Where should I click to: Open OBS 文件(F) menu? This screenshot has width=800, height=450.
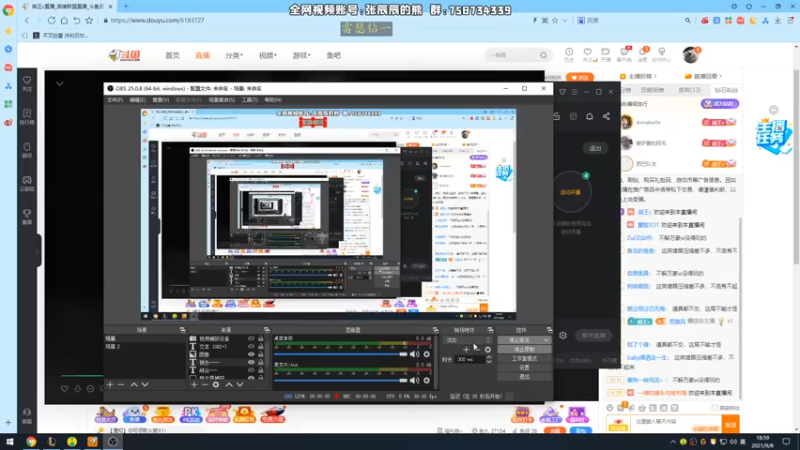[115, 100]
